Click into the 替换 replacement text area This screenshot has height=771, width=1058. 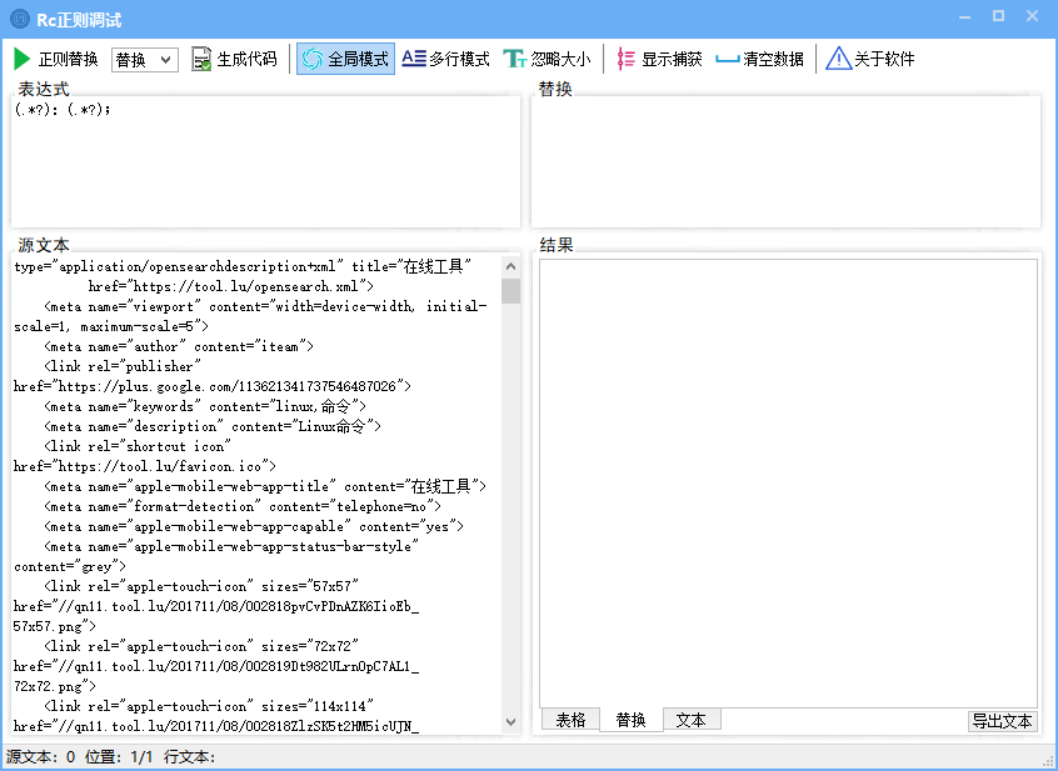tap(786, 162)
